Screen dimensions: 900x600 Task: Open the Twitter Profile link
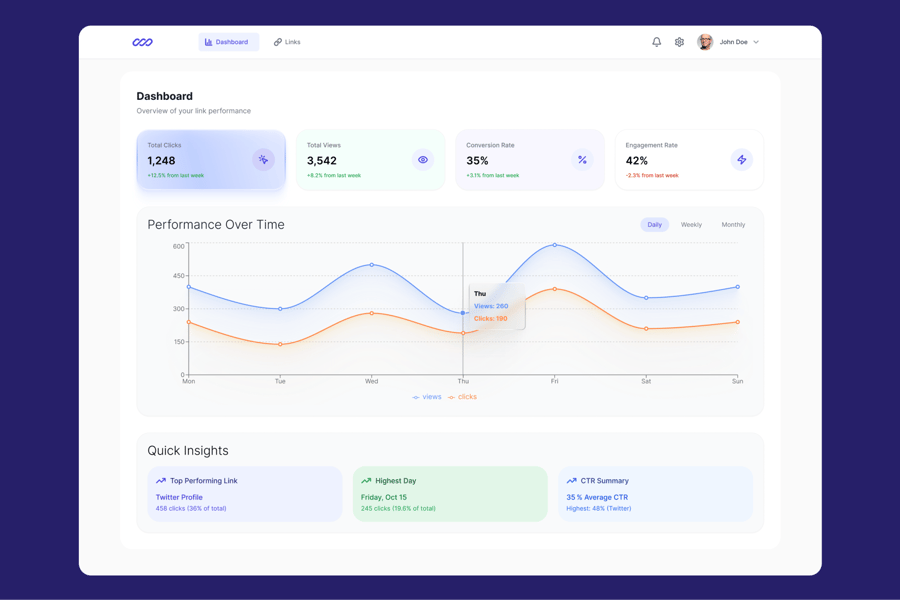point(179,497)
